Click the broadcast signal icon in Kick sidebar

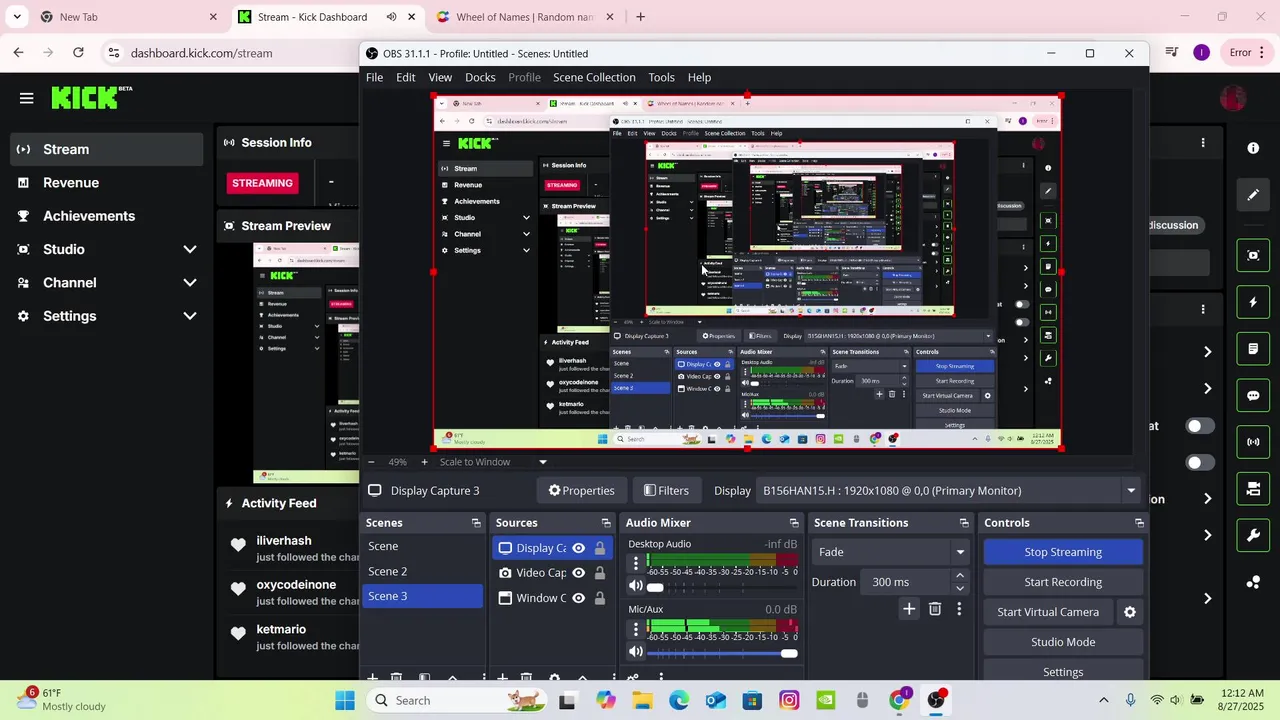1253,442
